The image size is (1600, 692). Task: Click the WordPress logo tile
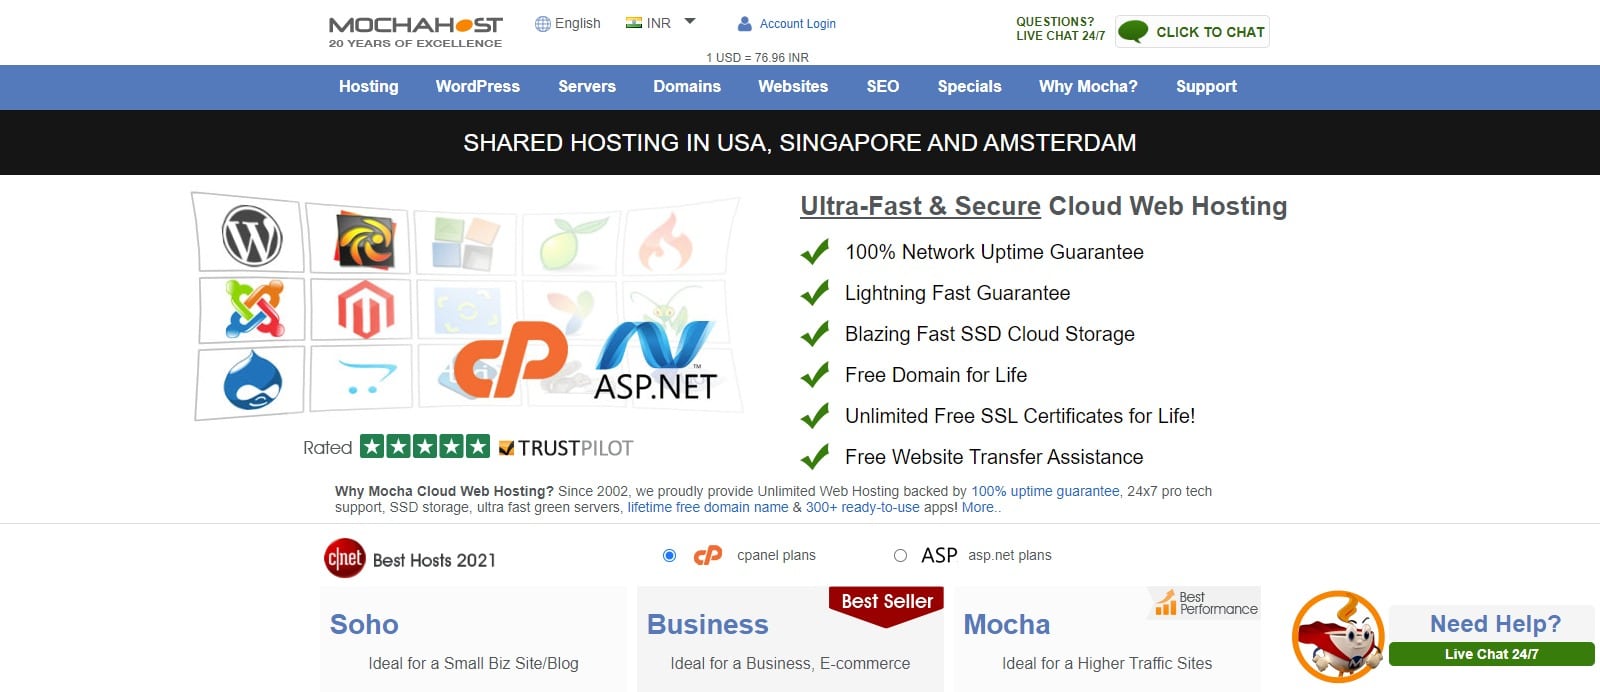point(251,235)
